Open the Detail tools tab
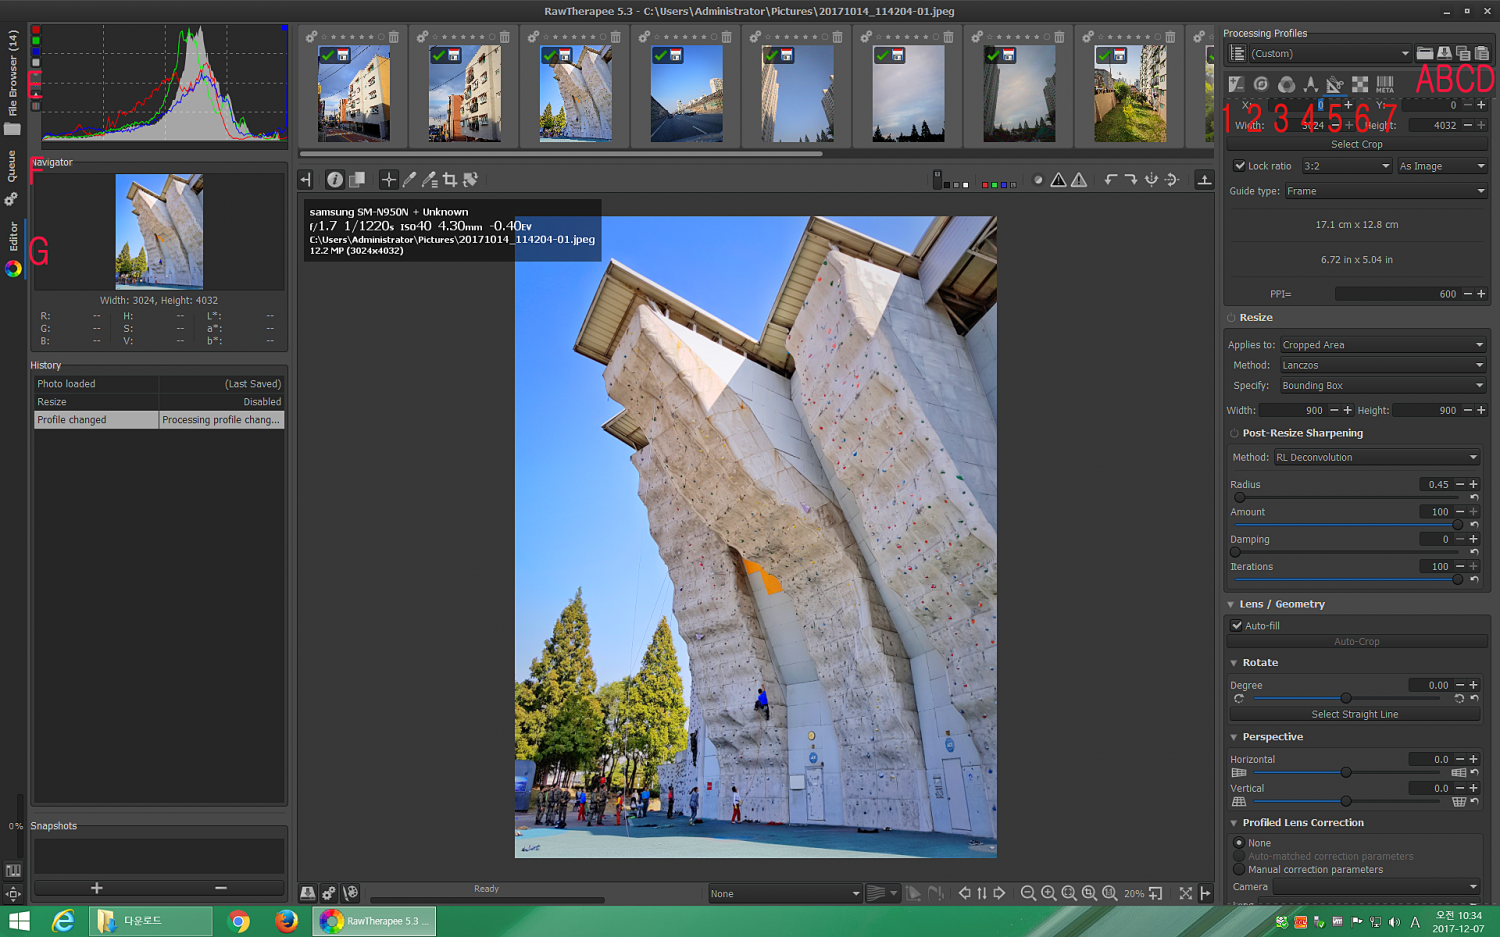1500x937 pixels. (x=1261, y=84)
